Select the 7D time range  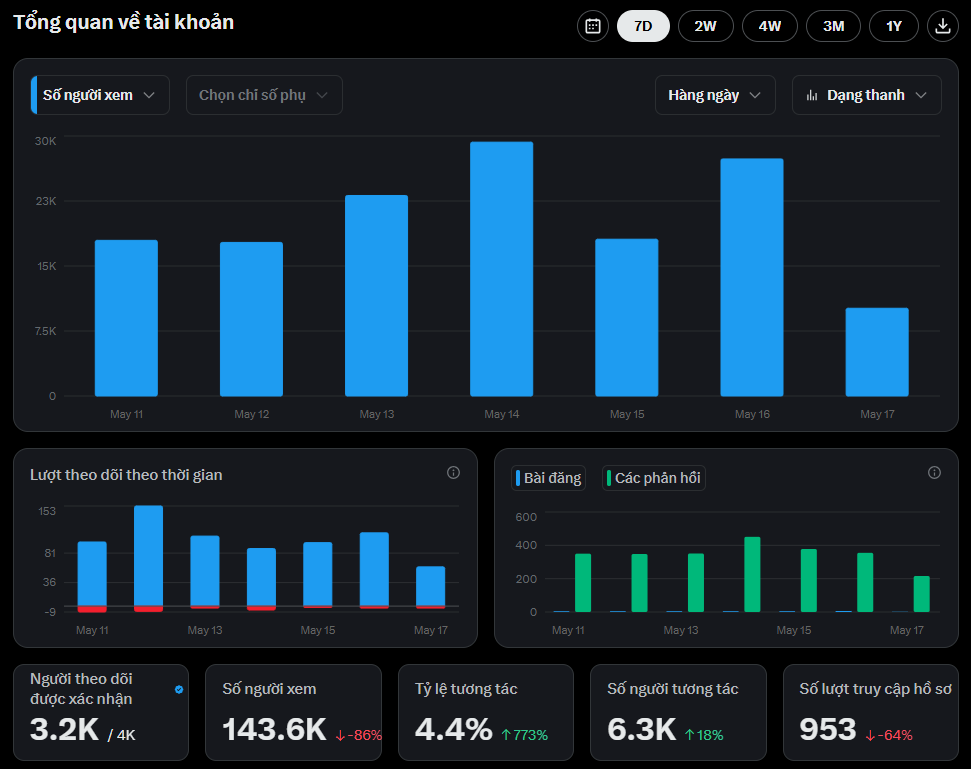click(x=643, y=26)
